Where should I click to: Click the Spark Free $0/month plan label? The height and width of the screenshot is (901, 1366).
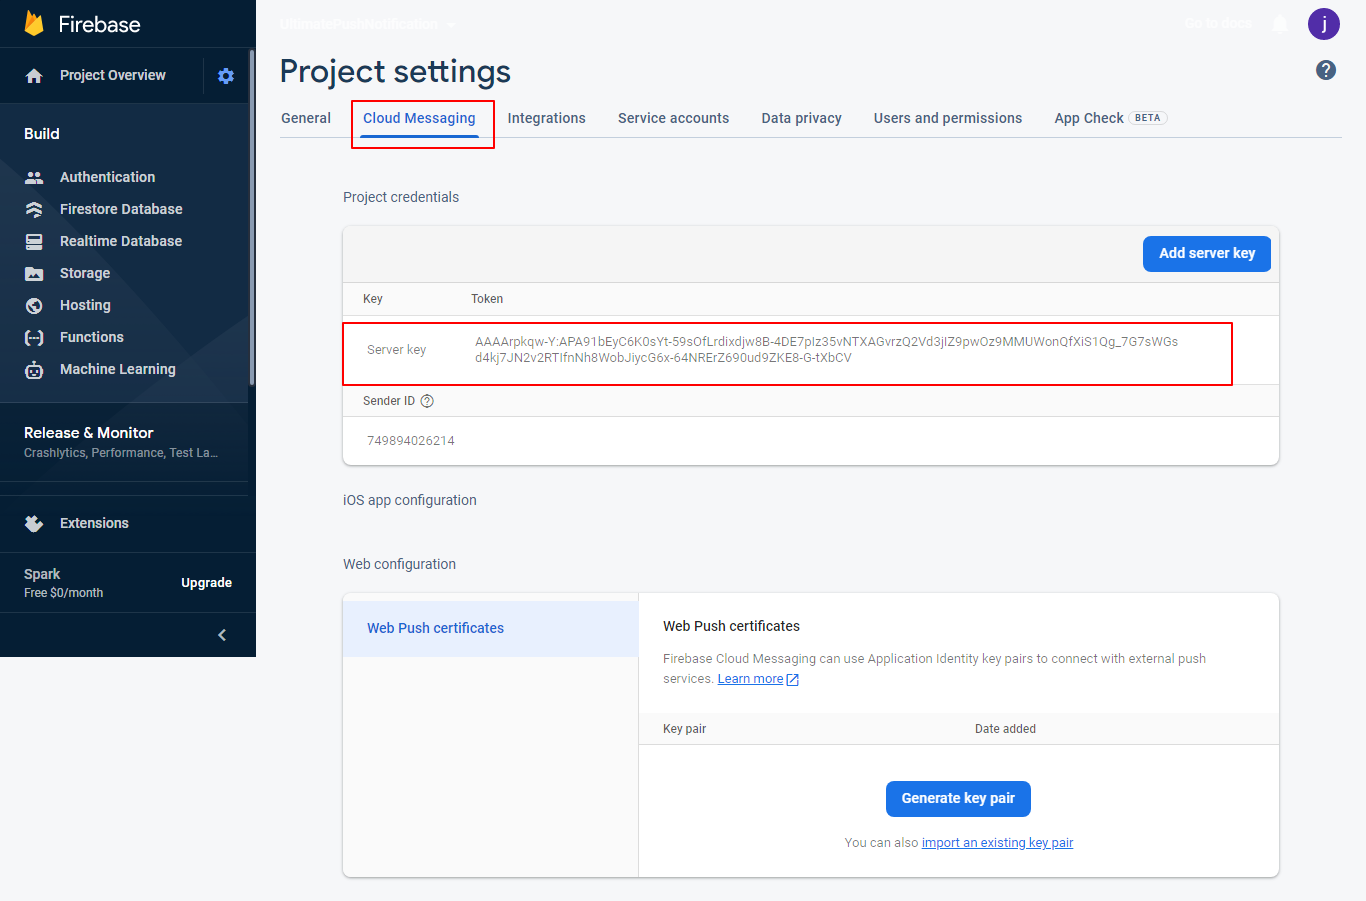(64, 583)
